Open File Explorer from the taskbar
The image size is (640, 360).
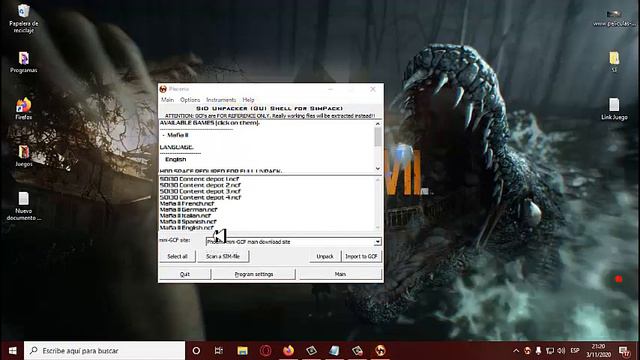click(x=242, y=351)
